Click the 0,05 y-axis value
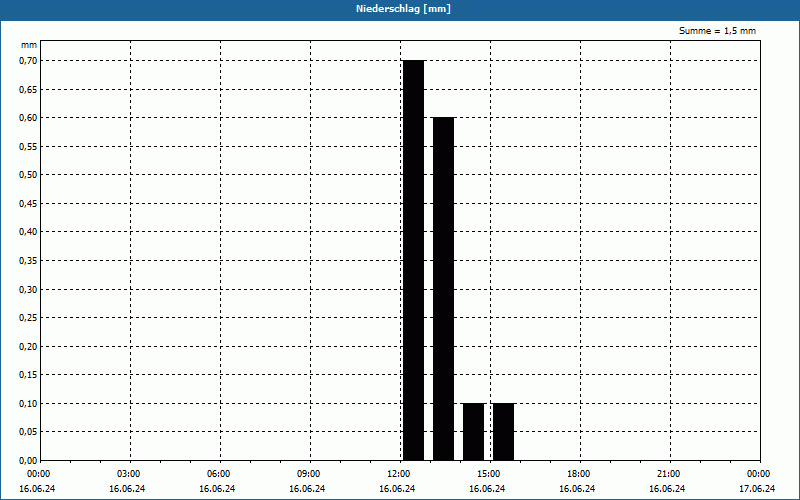This screenshot has height=500, width=800. 28,432
